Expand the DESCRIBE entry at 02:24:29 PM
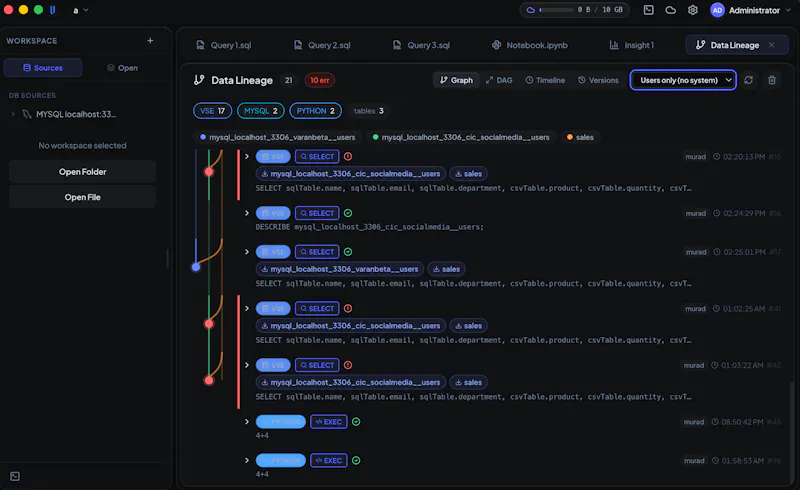The width and height of the screenshot is (800, 490). (x=247, y=213)
